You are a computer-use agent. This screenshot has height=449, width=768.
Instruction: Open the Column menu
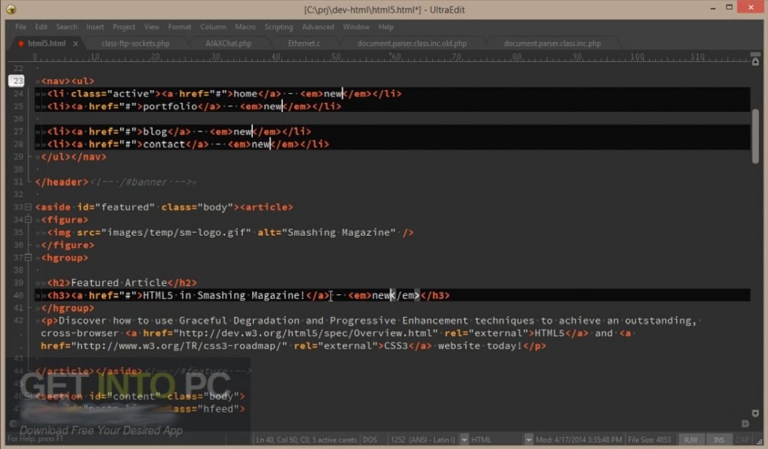[213, 27]
